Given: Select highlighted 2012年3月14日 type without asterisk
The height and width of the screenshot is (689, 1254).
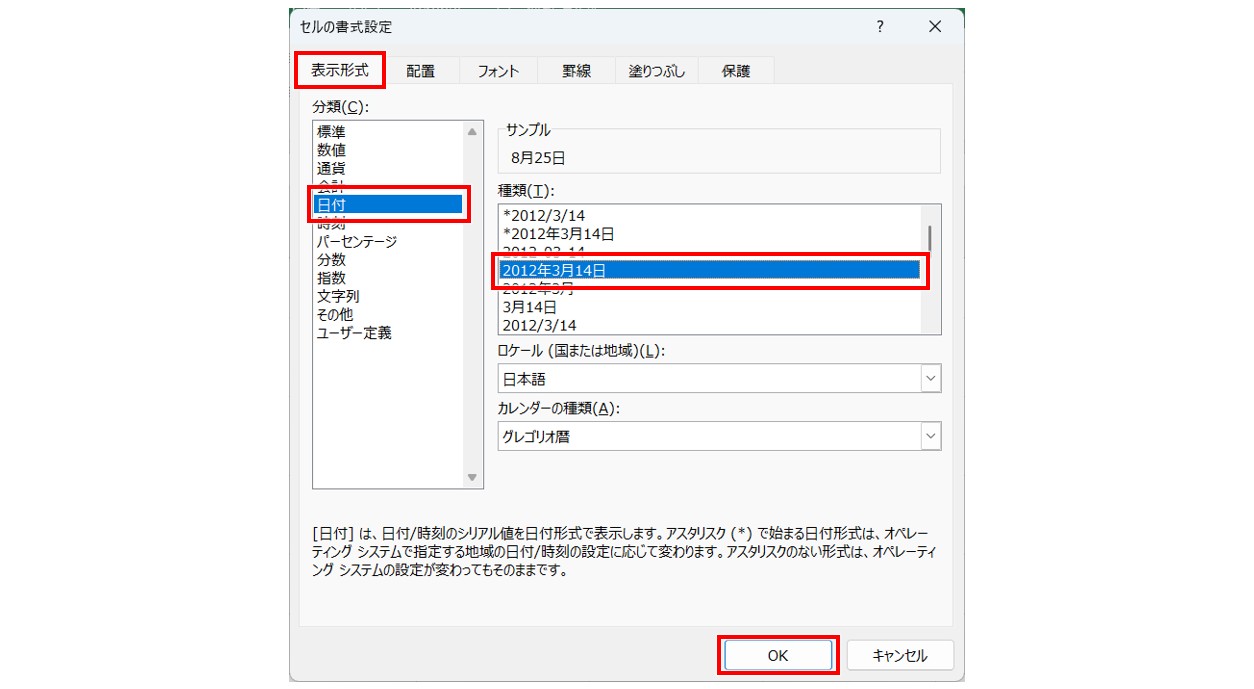Looking at the screenshot, I should click(x=709, y=270).
